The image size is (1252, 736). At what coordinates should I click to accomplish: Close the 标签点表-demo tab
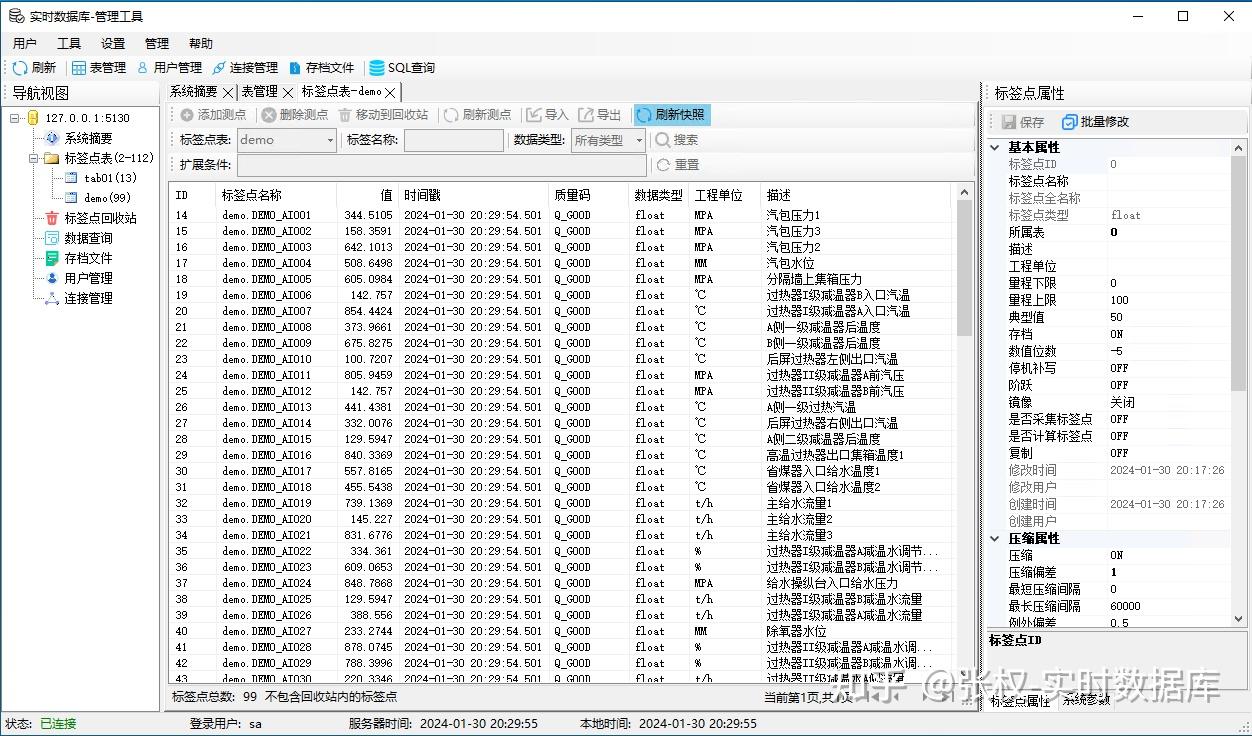point(391,92)
